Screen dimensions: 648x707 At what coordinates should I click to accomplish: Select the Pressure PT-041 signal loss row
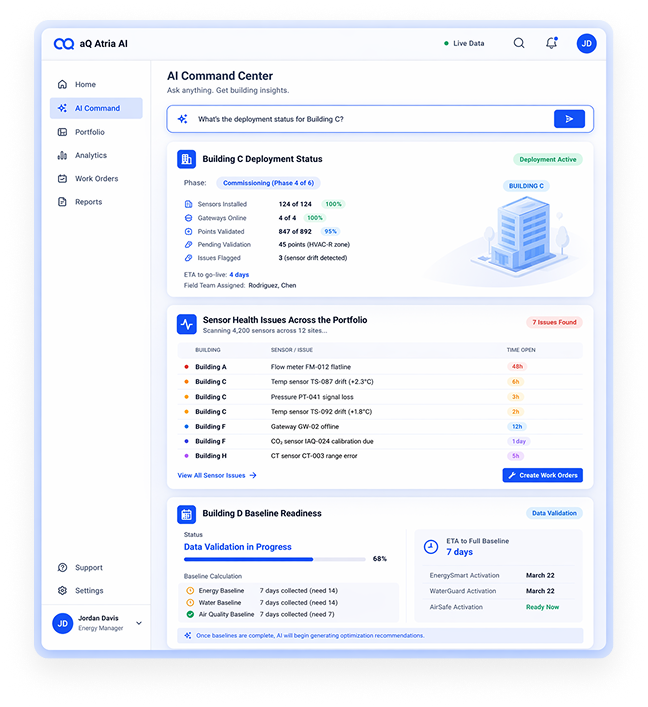(380, 397)
